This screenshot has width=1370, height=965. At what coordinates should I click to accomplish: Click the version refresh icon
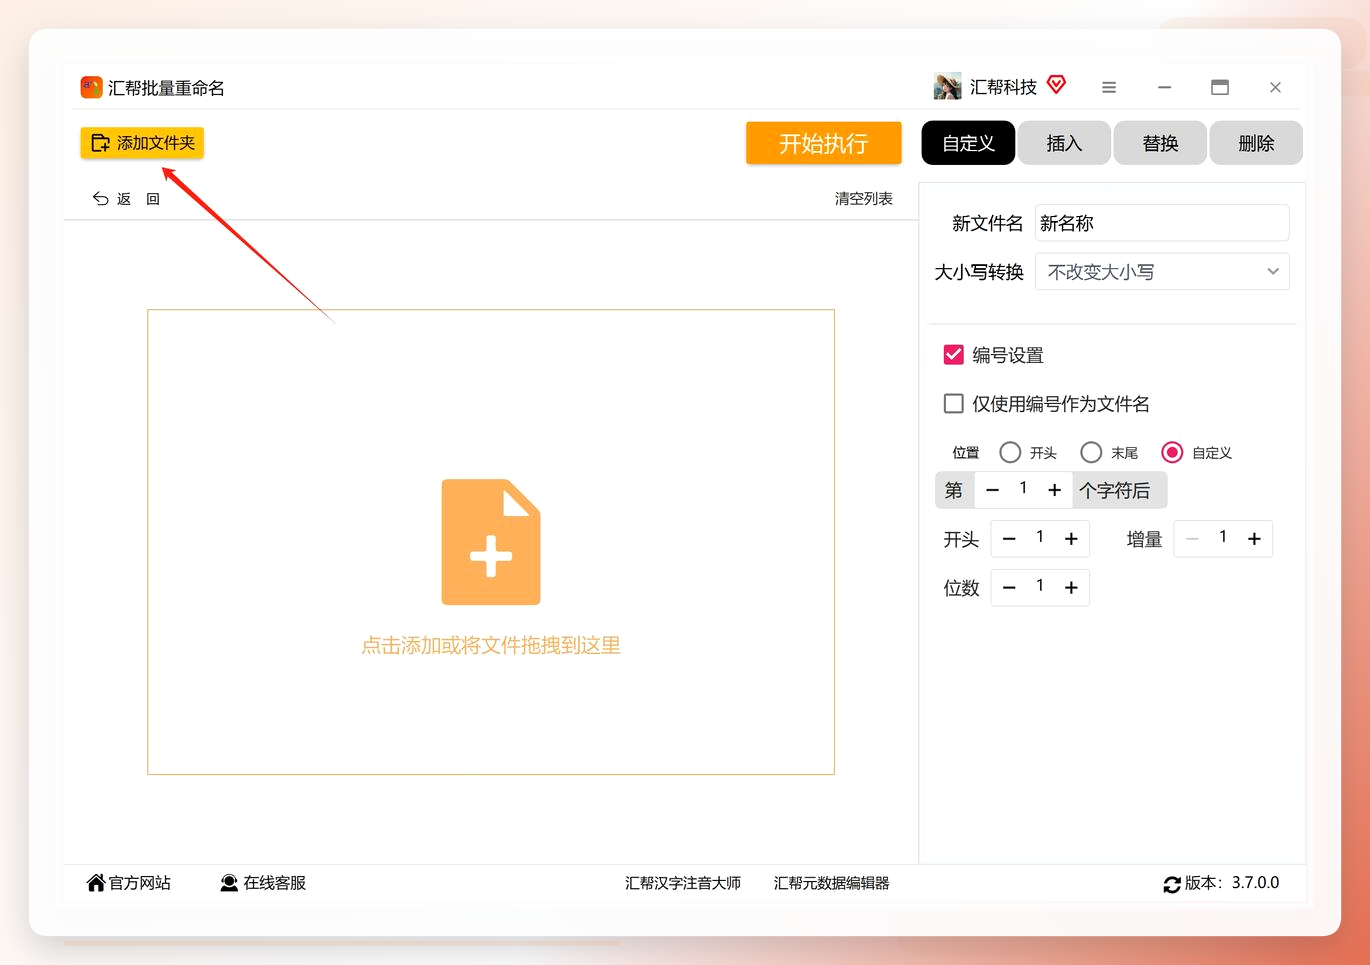pos(1172,885)
